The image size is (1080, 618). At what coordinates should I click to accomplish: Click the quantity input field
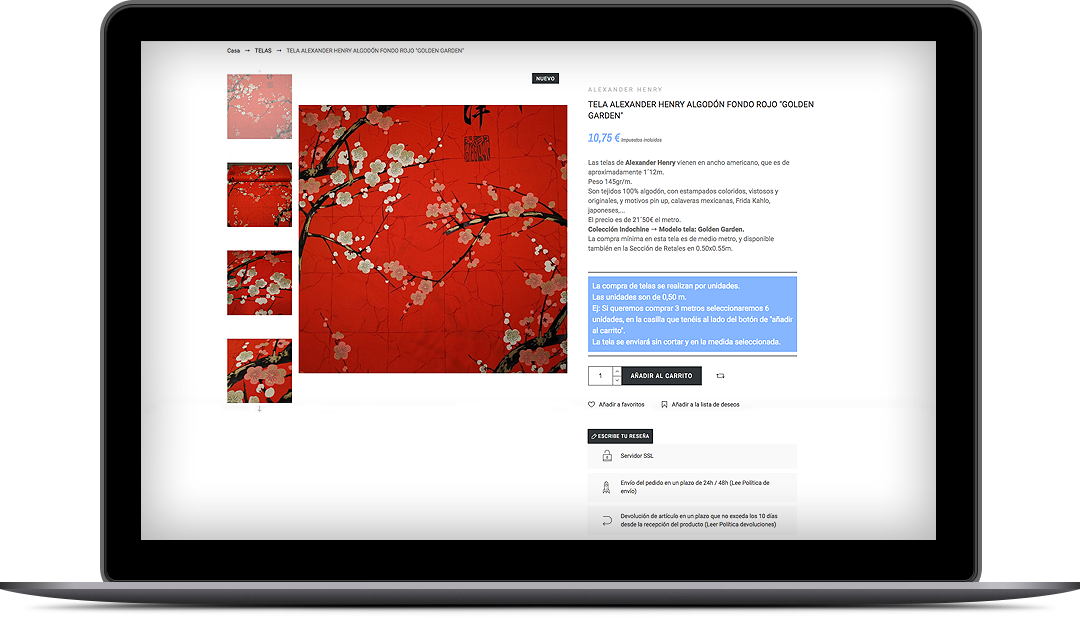pyautogui.click(x=601, y=376)
